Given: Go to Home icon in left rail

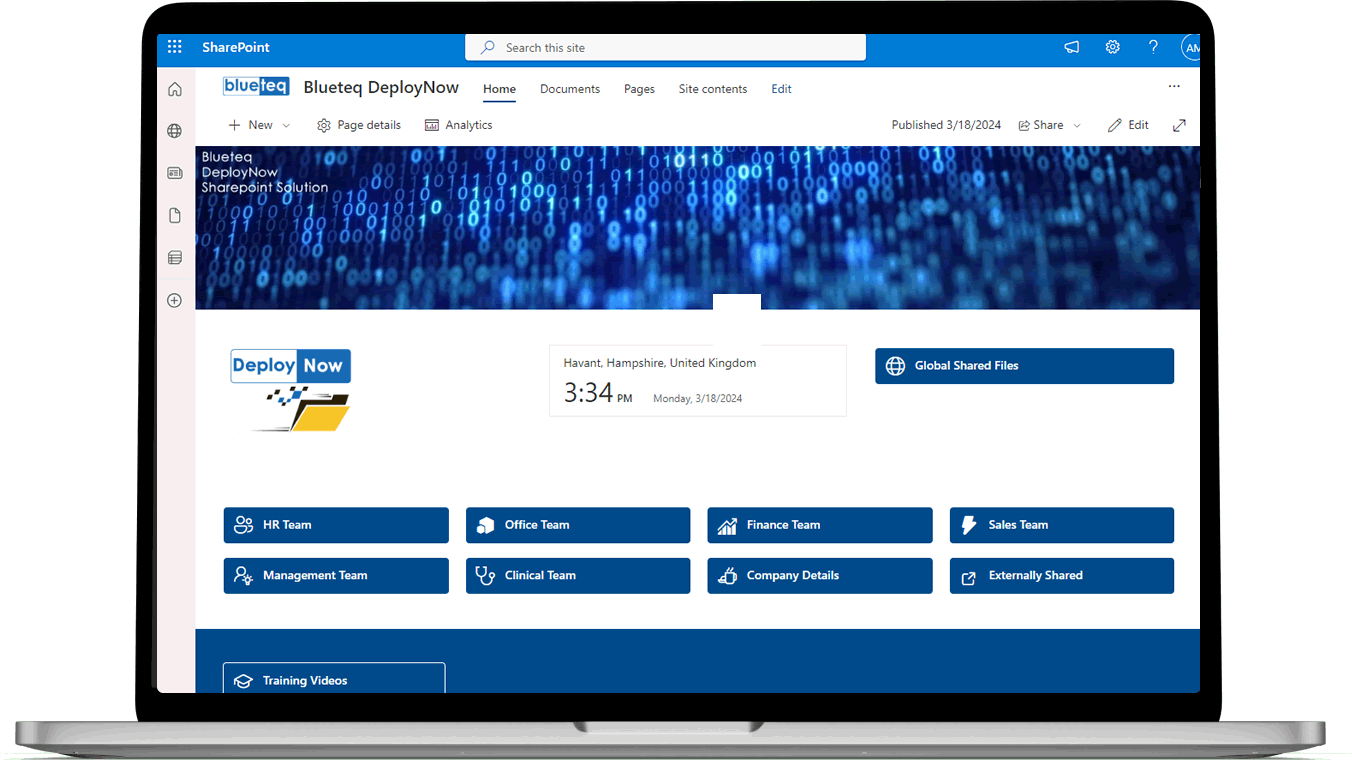Looking at the screenshot, I should (x=175, y=89).
